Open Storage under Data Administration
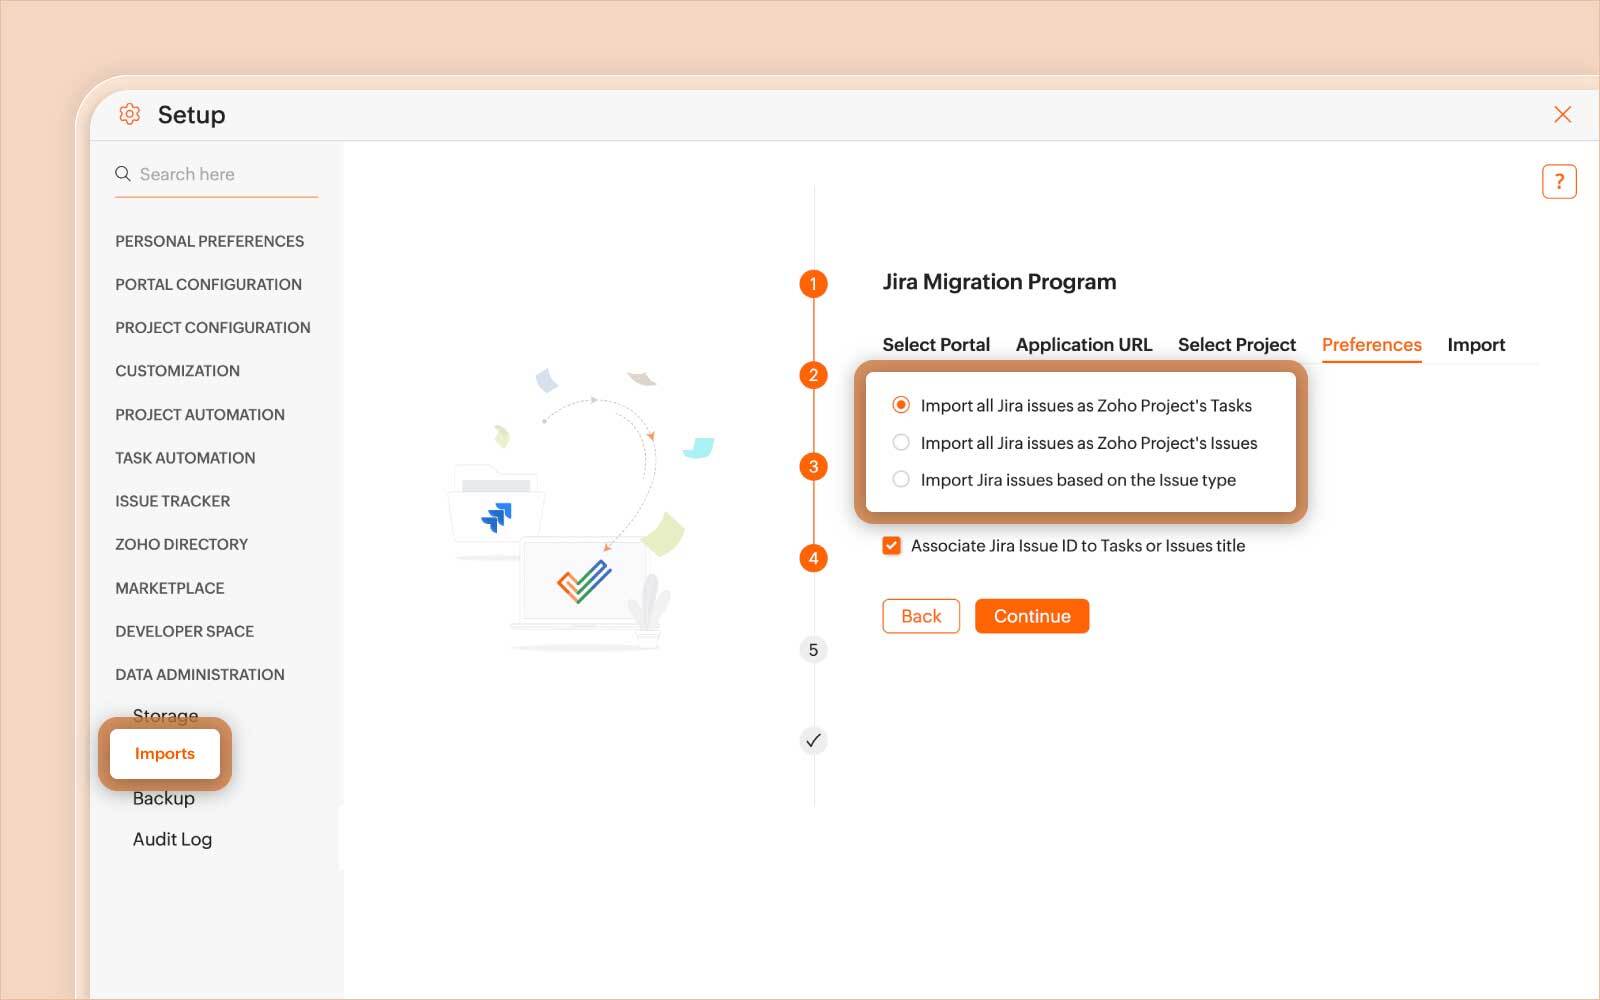The image size is (1600, 1000). [x=165, y=716]
